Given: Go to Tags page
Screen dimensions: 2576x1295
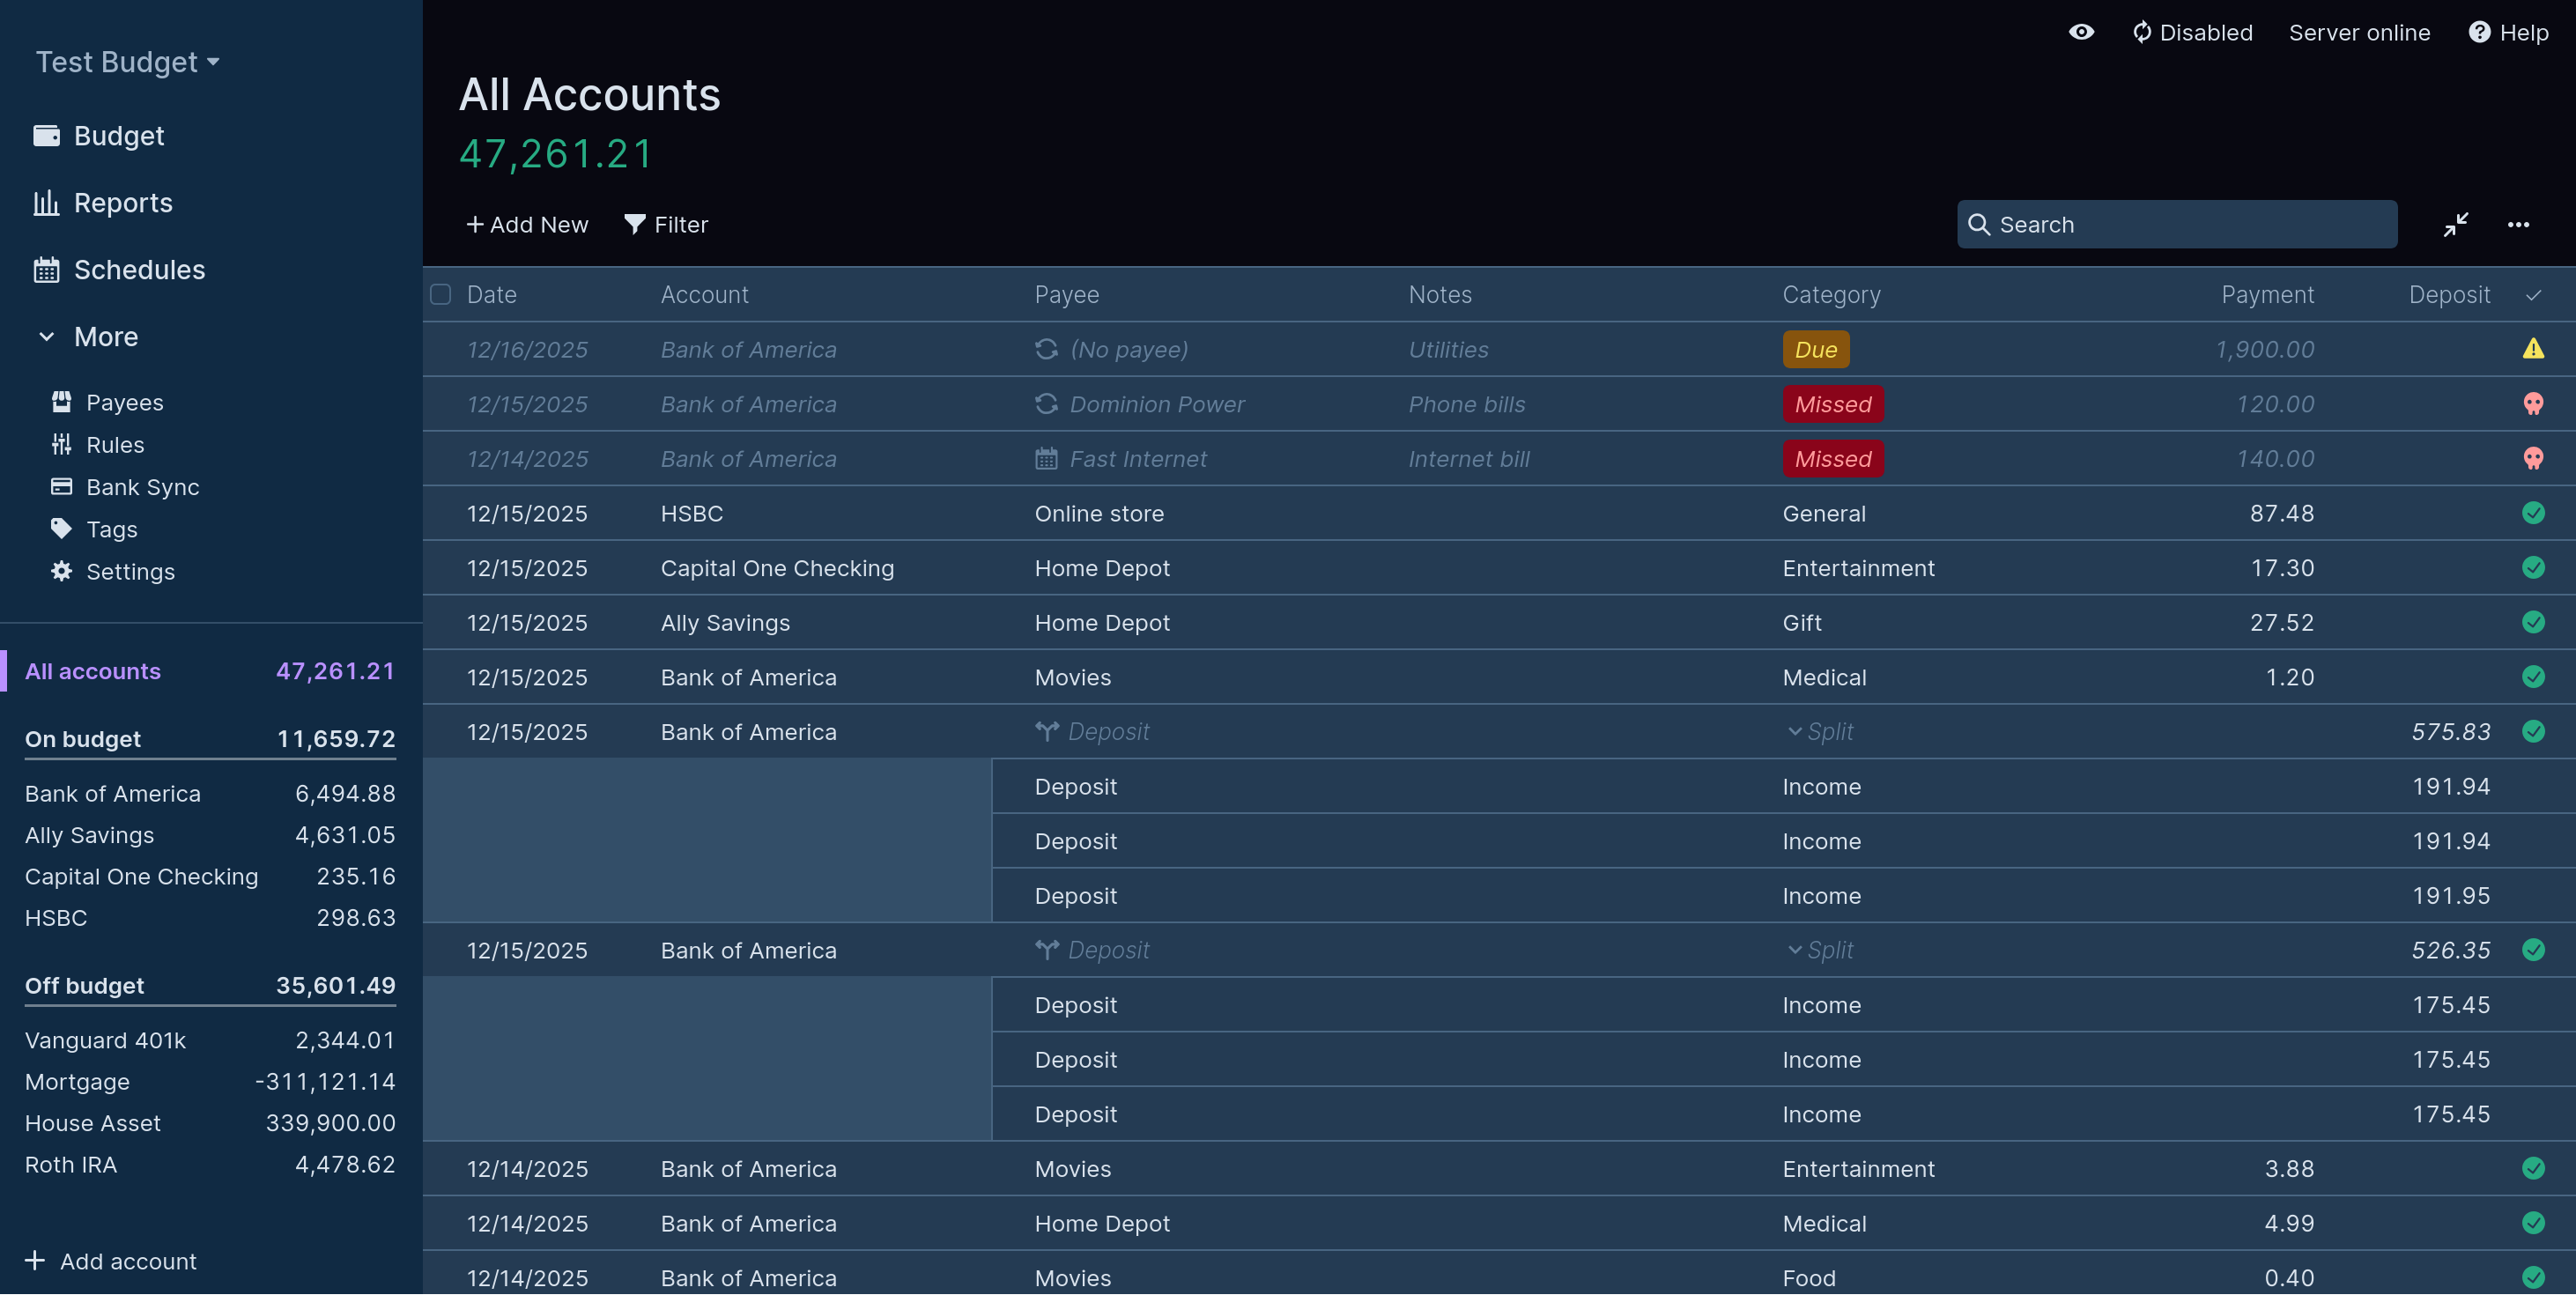Looking at the screenshot, I should click(111, 529).
